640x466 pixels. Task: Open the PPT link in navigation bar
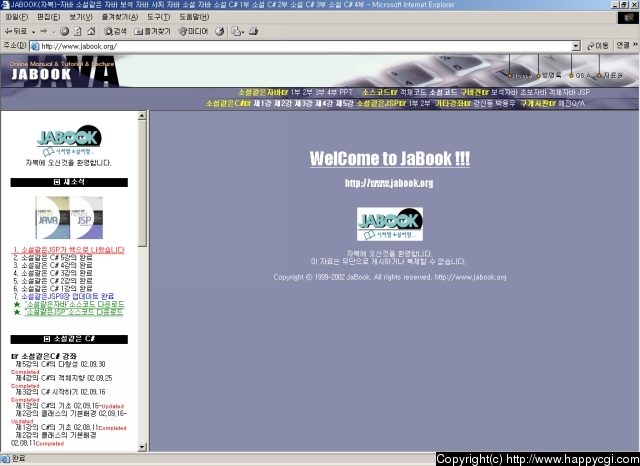click(x=346, y=92)
